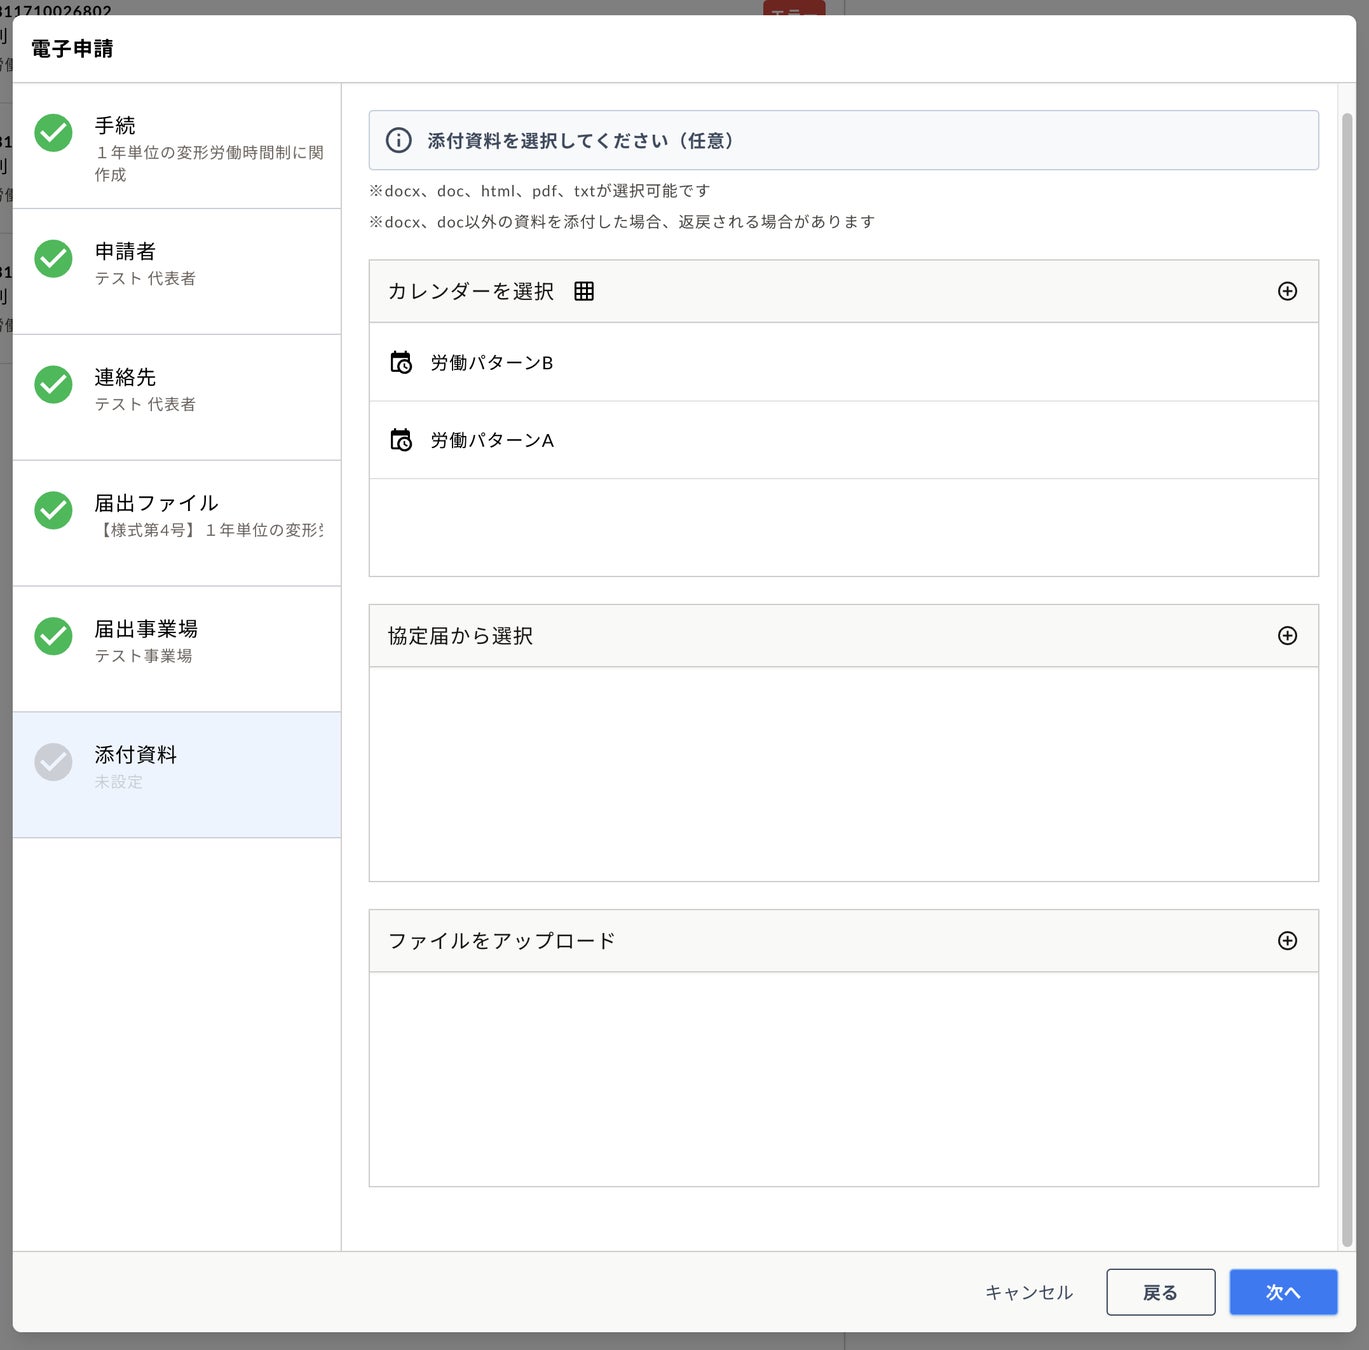The height and width of the screenshot is (1350, 1369).
Task: Select the 労働パターンA calendar row
Action: (843, 440)
